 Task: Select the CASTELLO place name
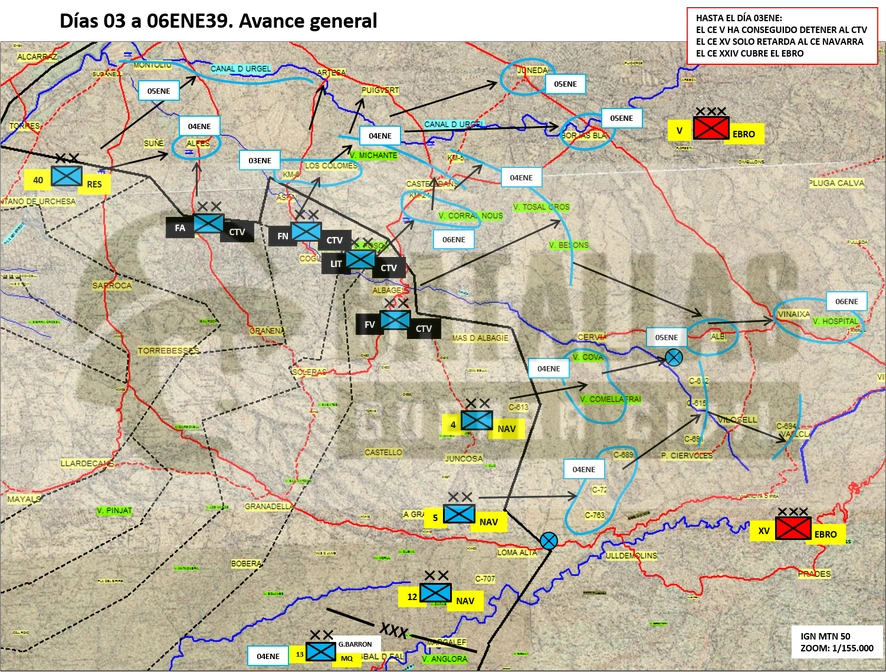click(384, 453)
